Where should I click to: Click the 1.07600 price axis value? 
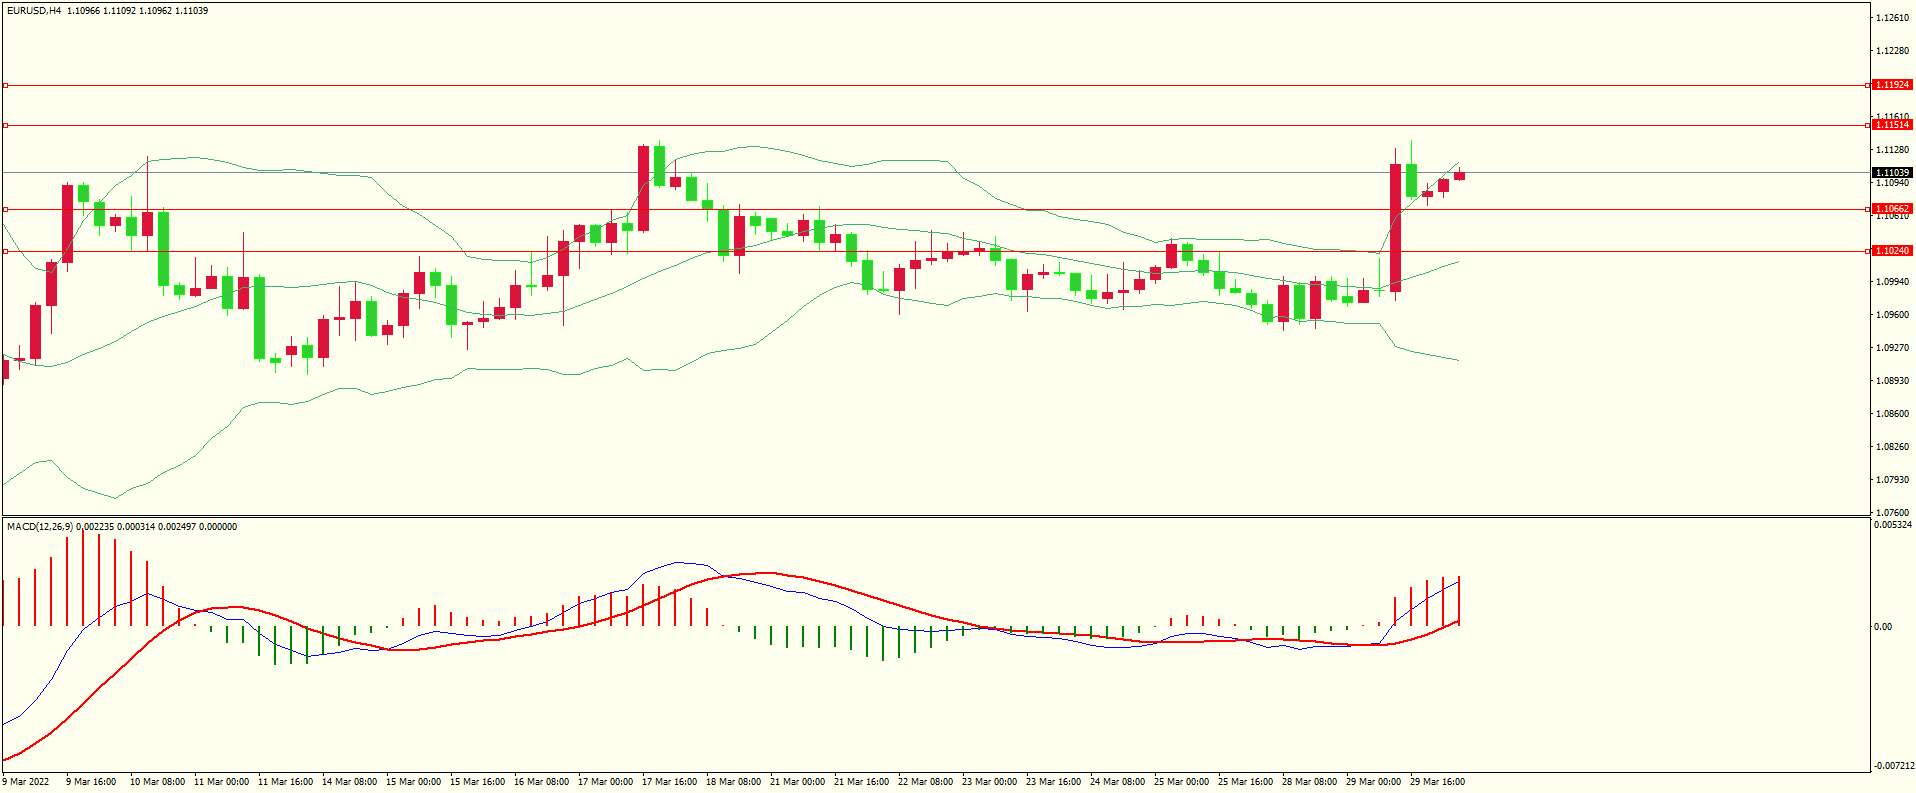tap(1892, 513)
